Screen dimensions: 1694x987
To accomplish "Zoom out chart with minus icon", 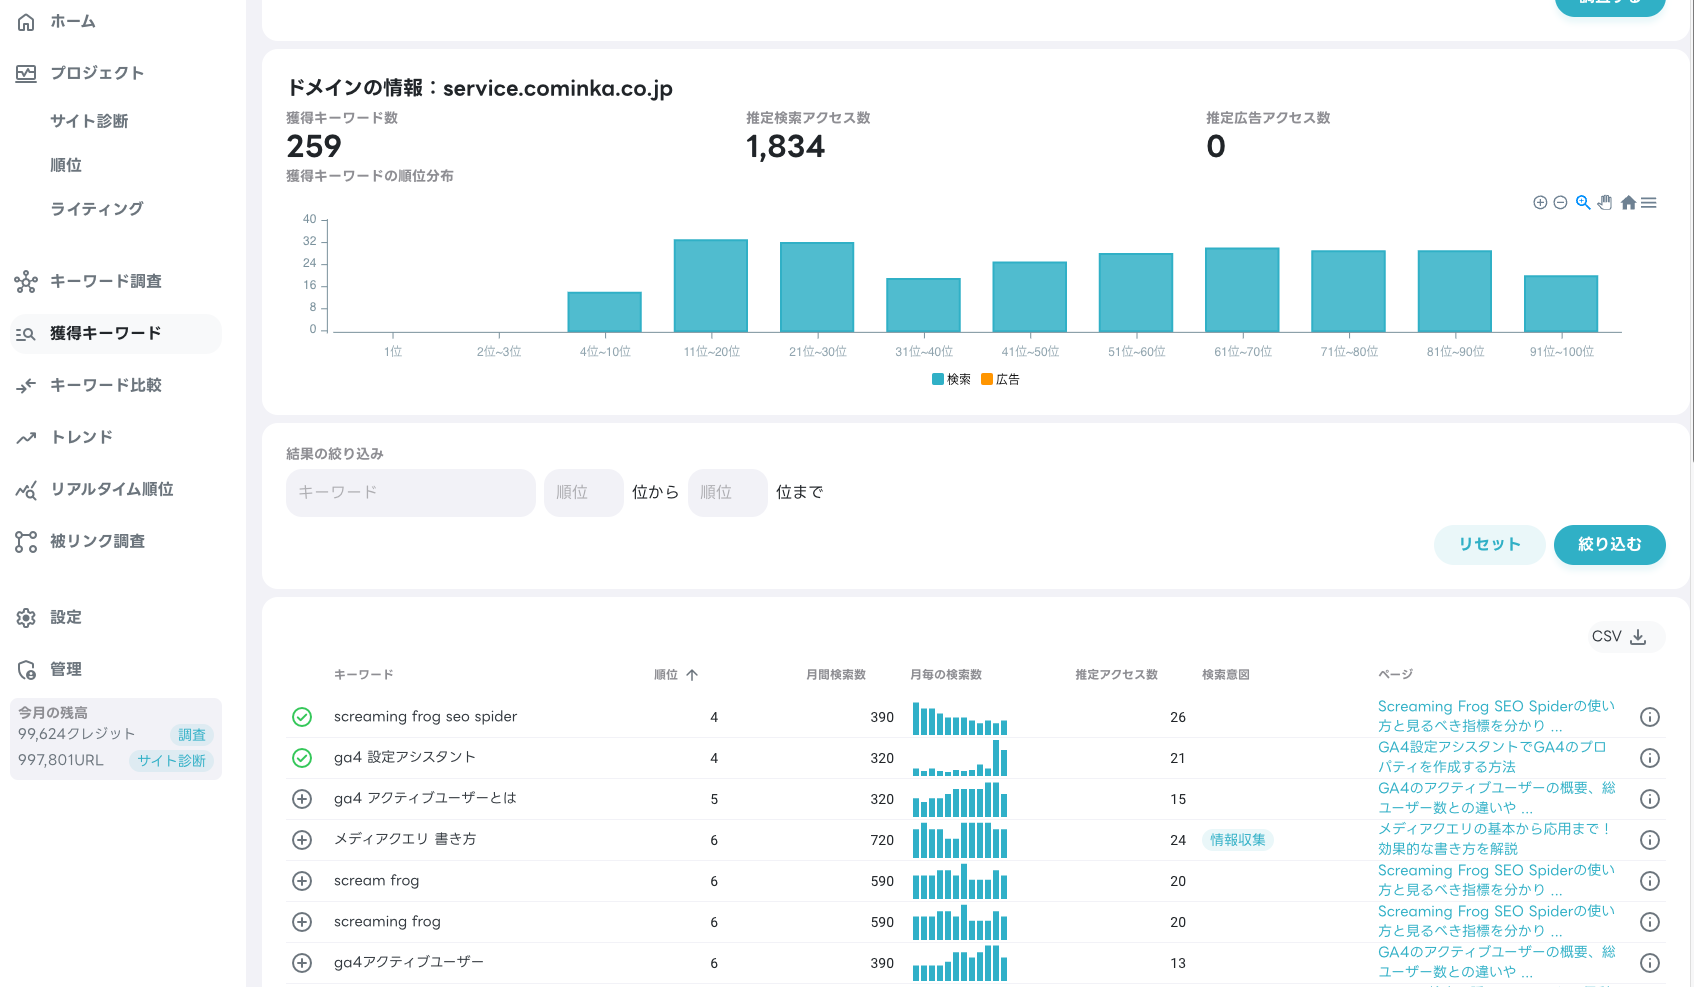I will pyautogui.click(x=1560, y=203).
